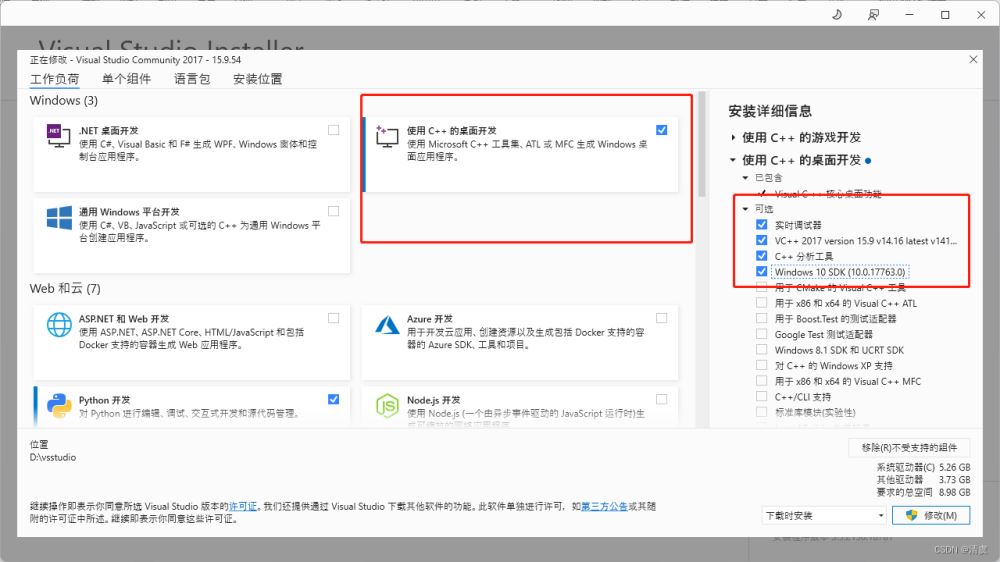The image size is (1000, 562).
Task: Click the Node.js hexagon icon
Action: (x=387, y=406)
